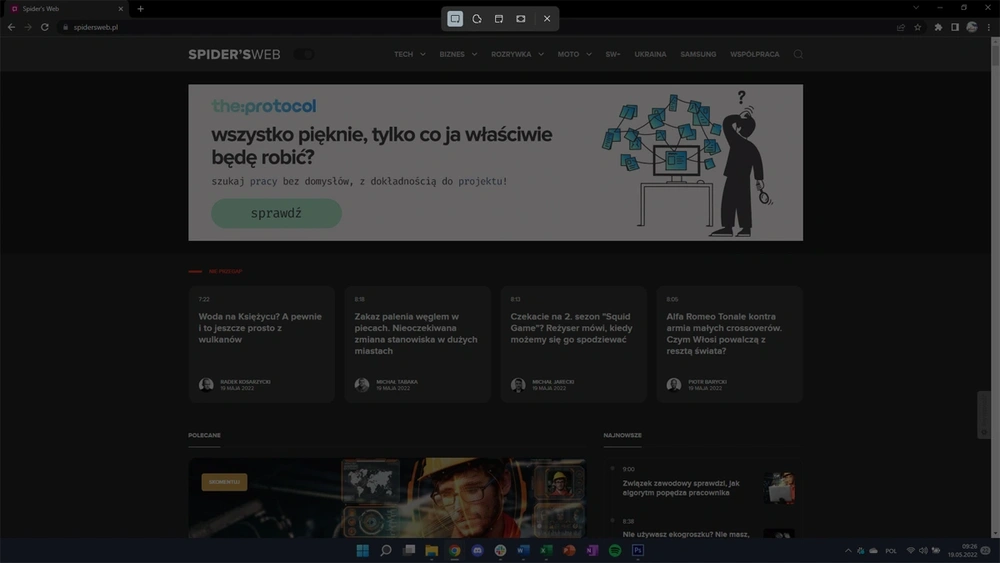
Task: Open the WSPÓŁPRACA section
Action: (x=754, y=54)
